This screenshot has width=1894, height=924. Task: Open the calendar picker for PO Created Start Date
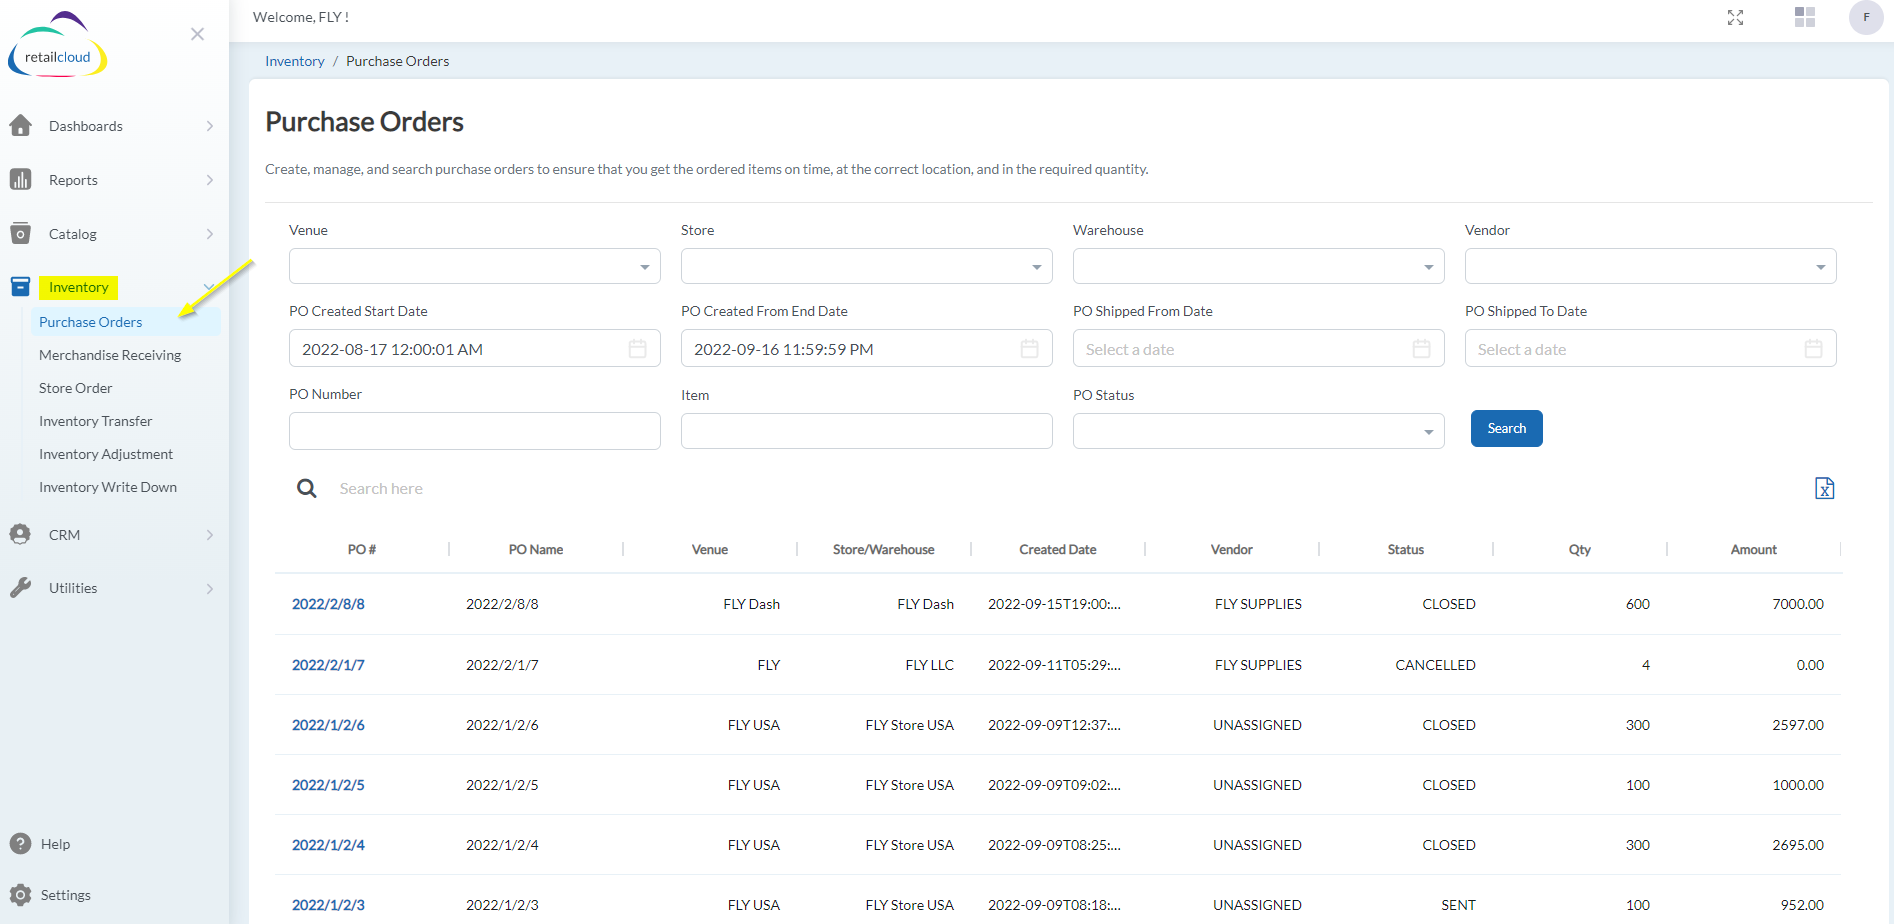coord(638,348)
